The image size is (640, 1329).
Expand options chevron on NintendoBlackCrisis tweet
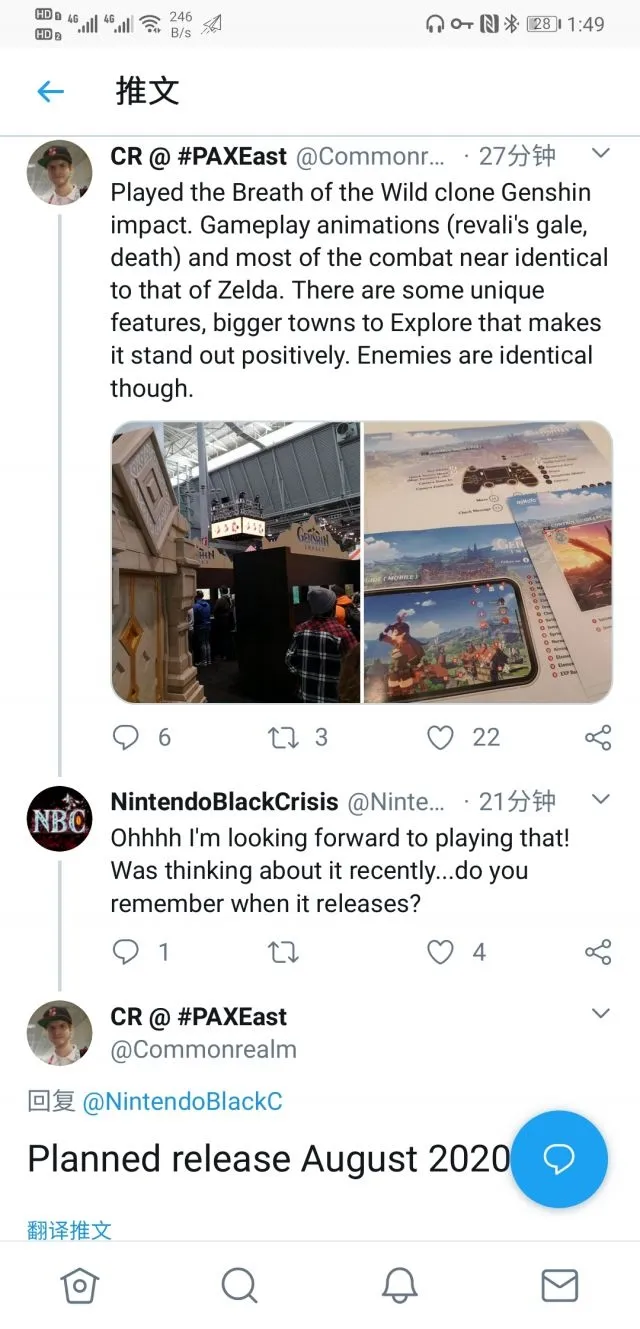click(x=601, y=799)
